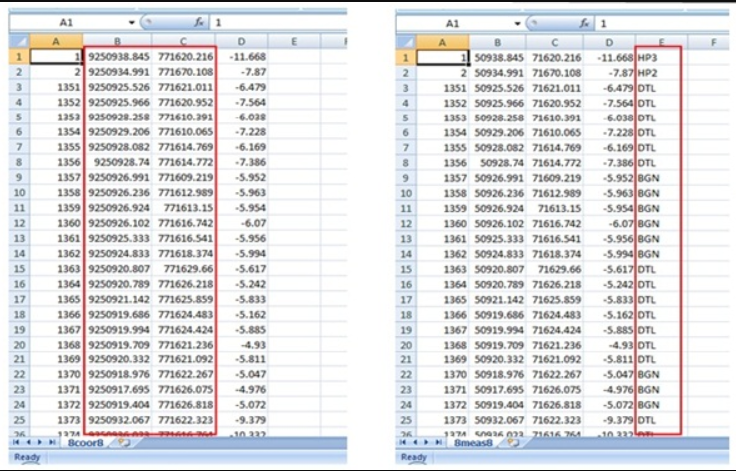Jump to first sheet arrow in 8coor8 window
Viewport: 736px width, 471px height.
click(x=16, y=442)
